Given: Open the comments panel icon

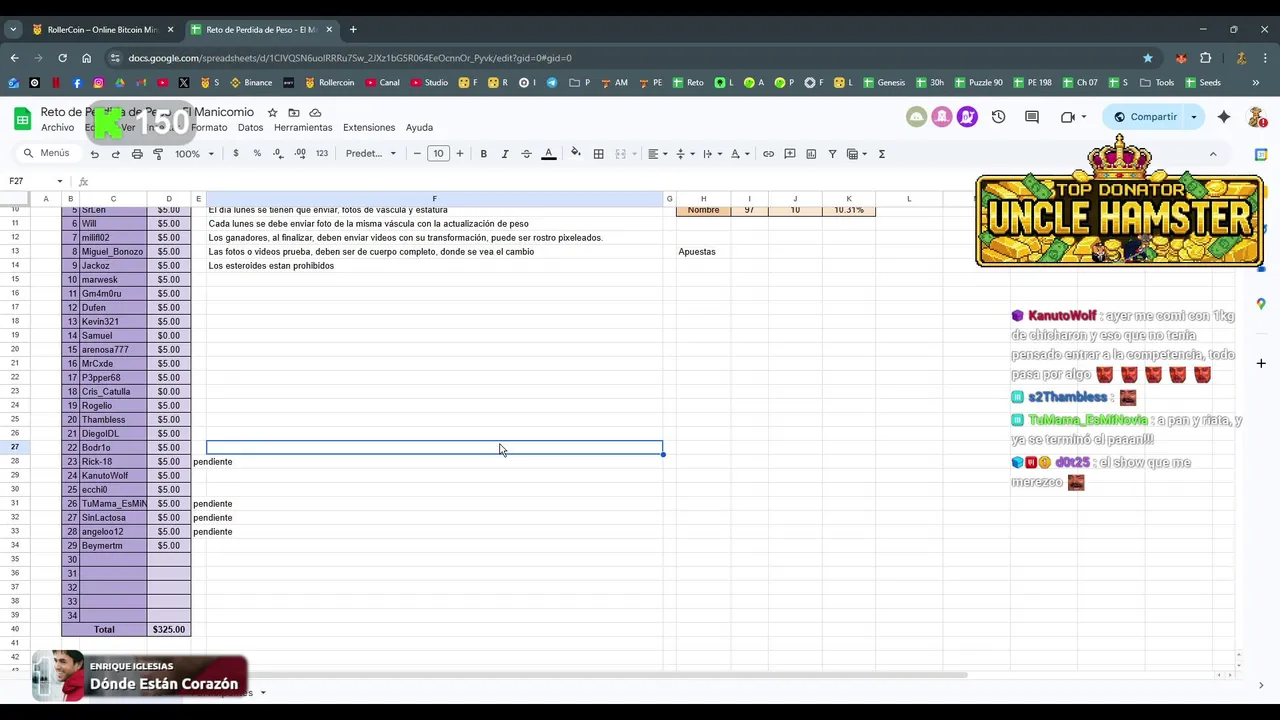Looking at the screenshot, I should point(1032,117).
